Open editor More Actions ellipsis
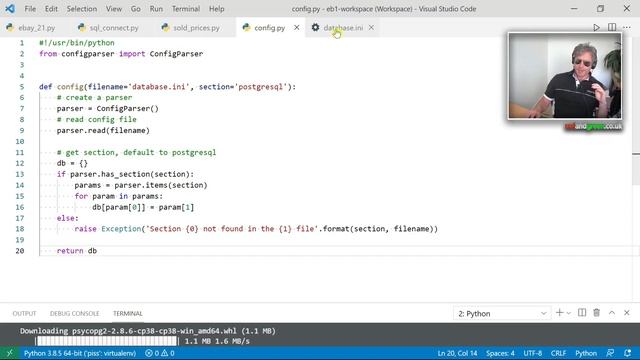This screenshot has height=360, width=640. (x=627, y=27)
